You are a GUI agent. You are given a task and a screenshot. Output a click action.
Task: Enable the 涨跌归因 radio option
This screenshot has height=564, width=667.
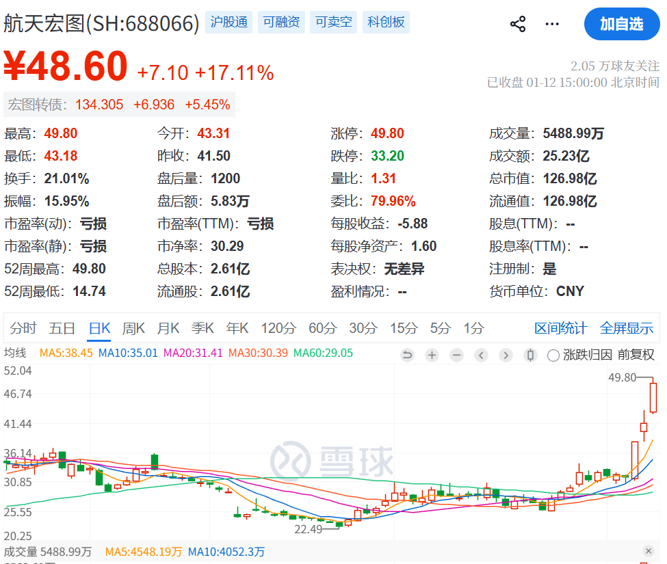point(556,354)
